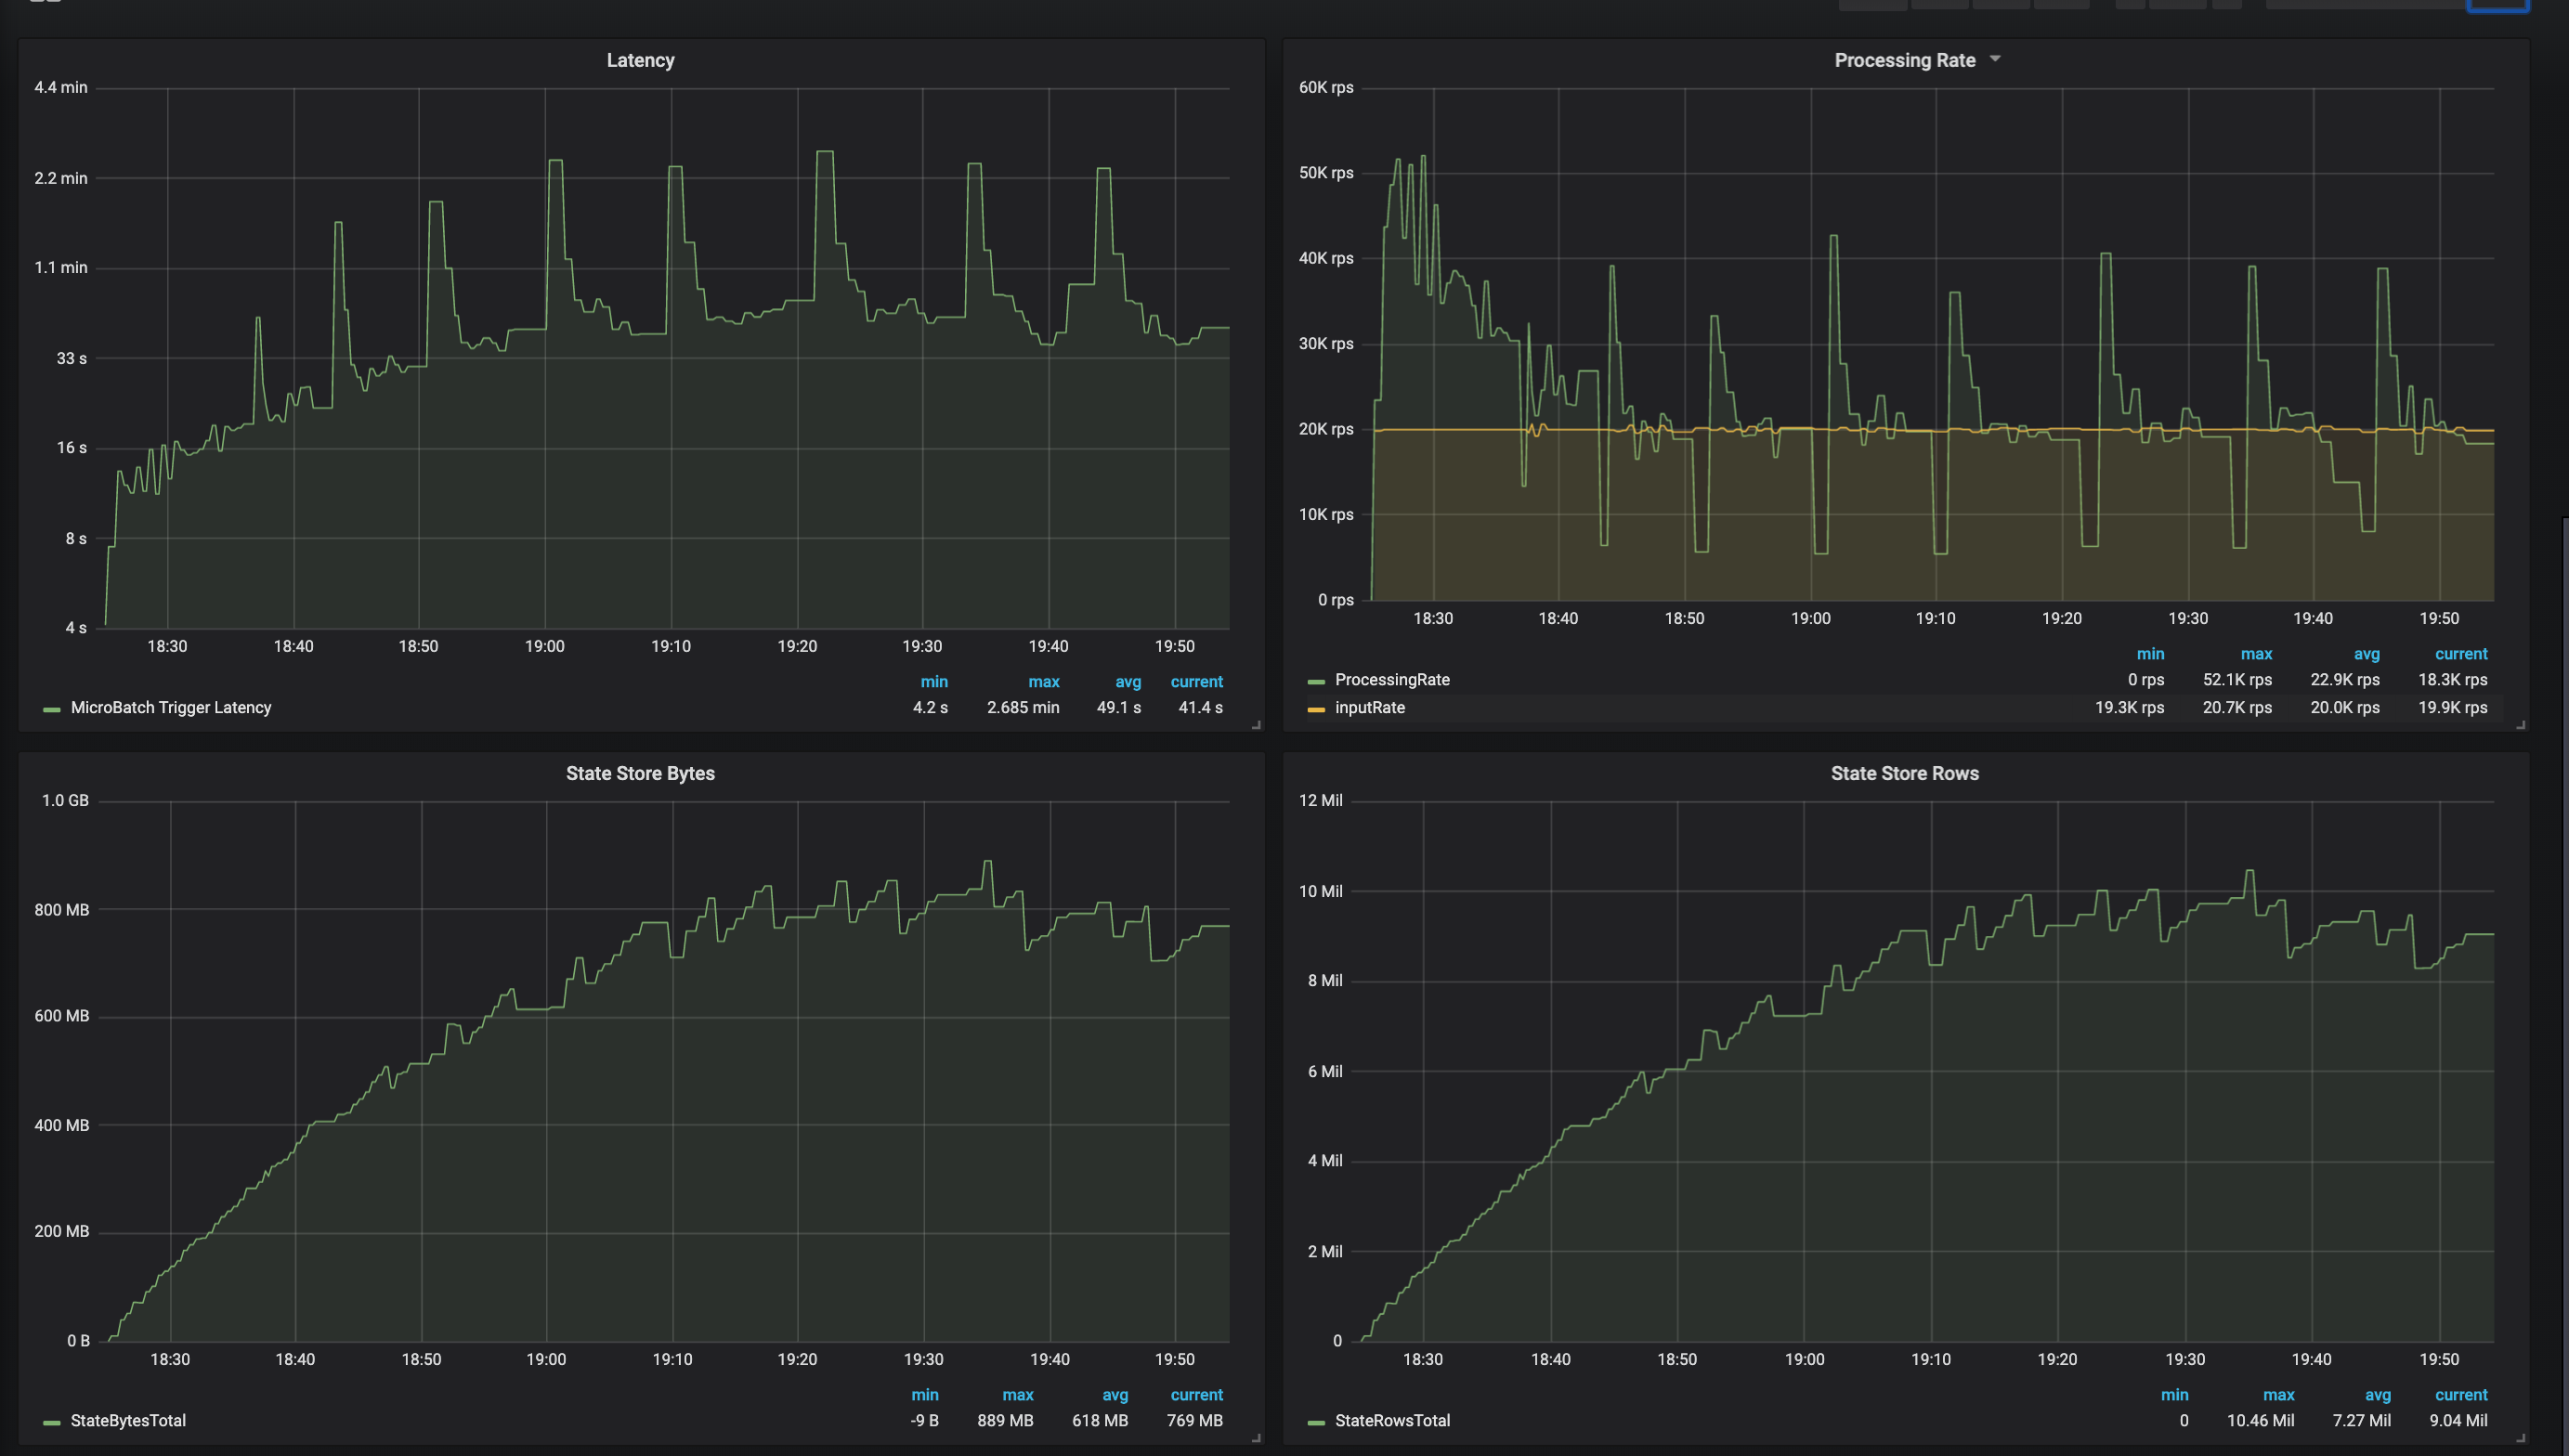Click 19:00 tick on Latency time axis

544,646
